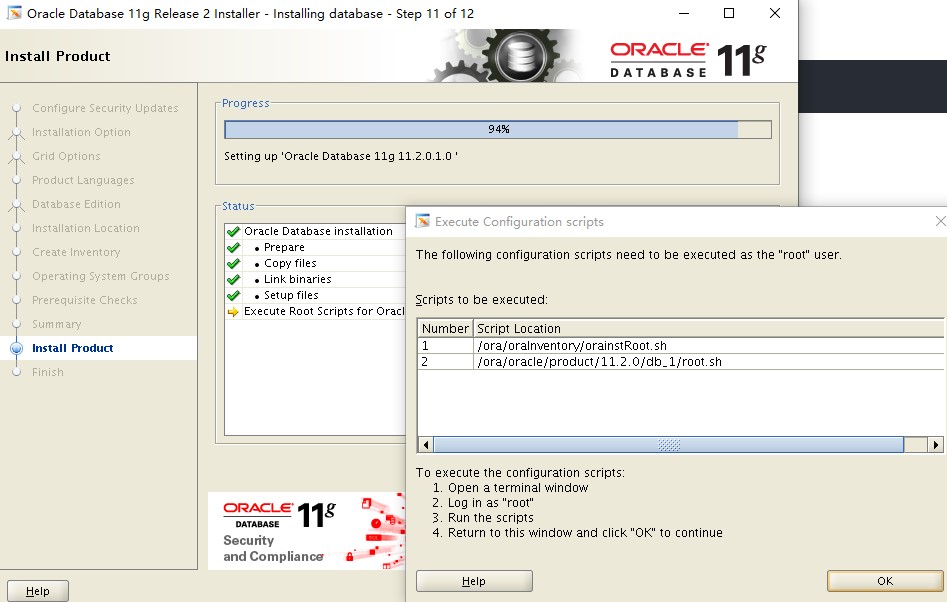Click the green checkmark beside Copy files
947x602 pixels.
pyautogui.click(x=233, y=263)
